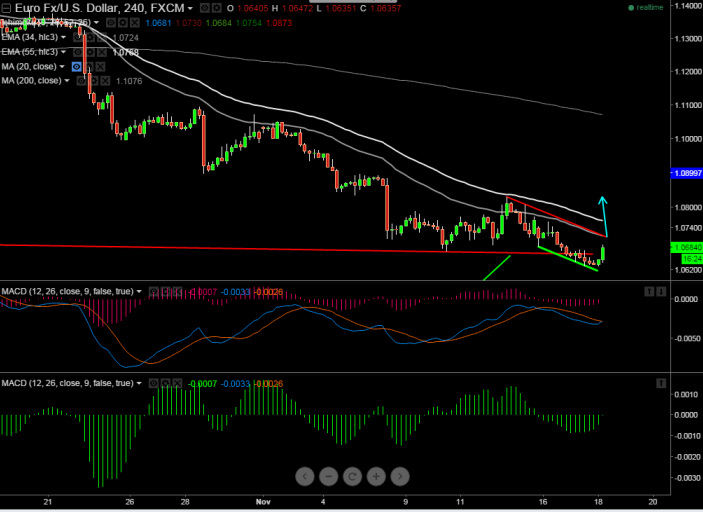Image resolution: width=703 pixels, height=512 pixels.
Task: Open MA (200, close) settings gear
Action: (93, 81)
